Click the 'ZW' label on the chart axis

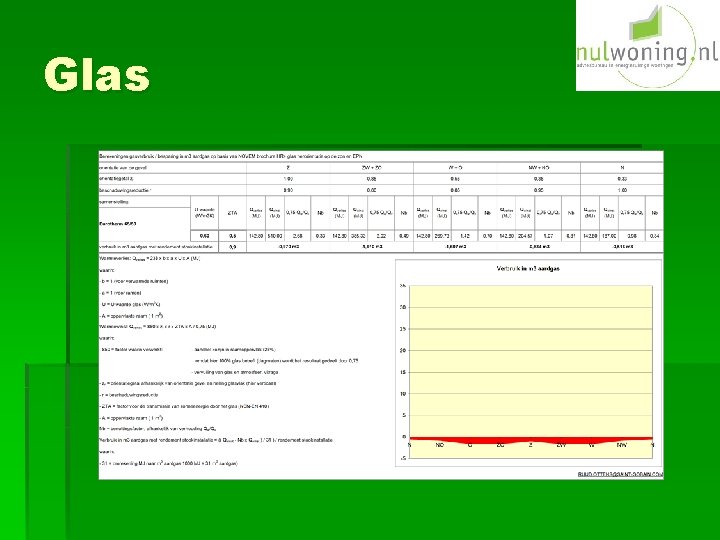click(561, 445)
